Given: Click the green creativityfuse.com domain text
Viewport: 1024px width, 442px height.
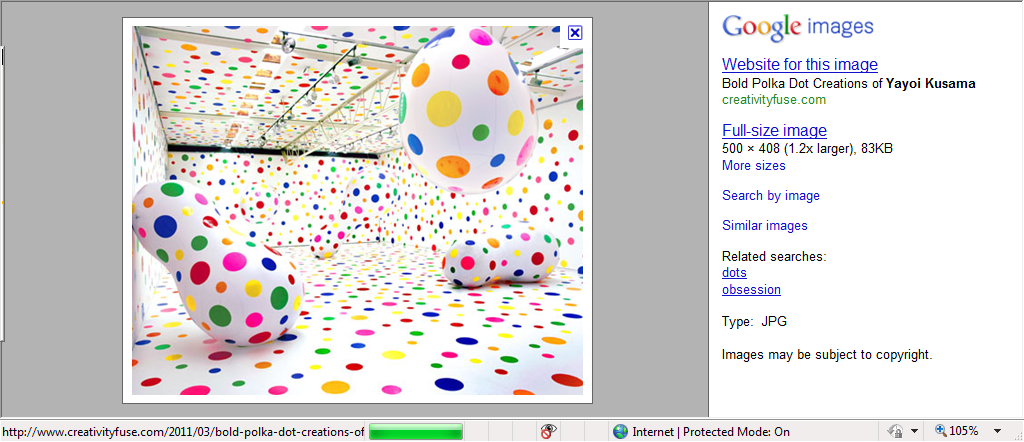Looking at the screenshot, I should pos(774,100).
